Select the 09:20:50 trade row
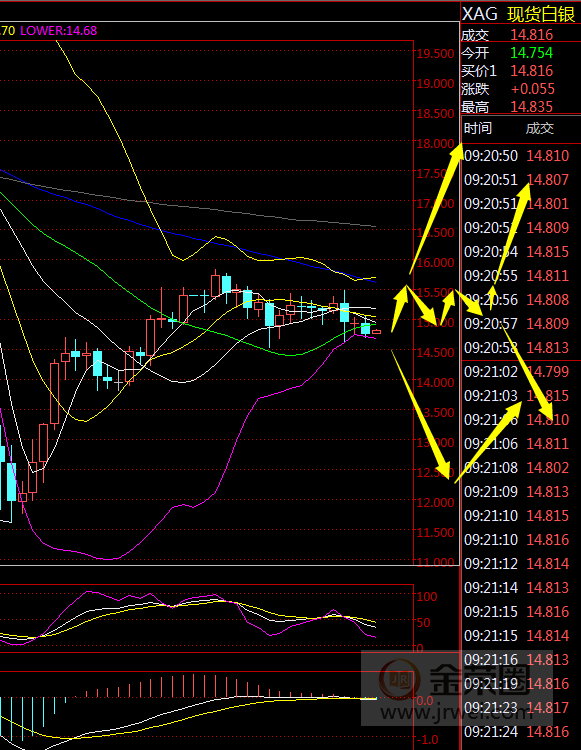Image resolution: width=581 pixels, height=750 pixels. (x=516, y=156)
